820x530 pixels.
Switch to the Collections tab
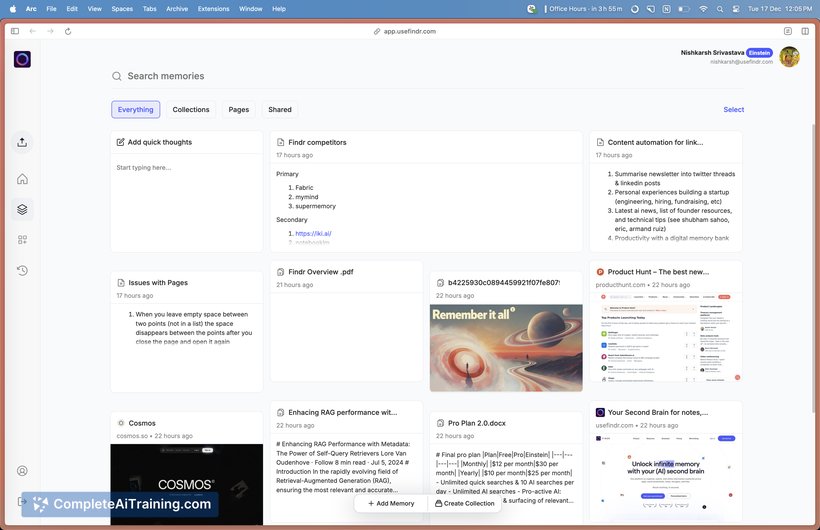coord(191,109)
